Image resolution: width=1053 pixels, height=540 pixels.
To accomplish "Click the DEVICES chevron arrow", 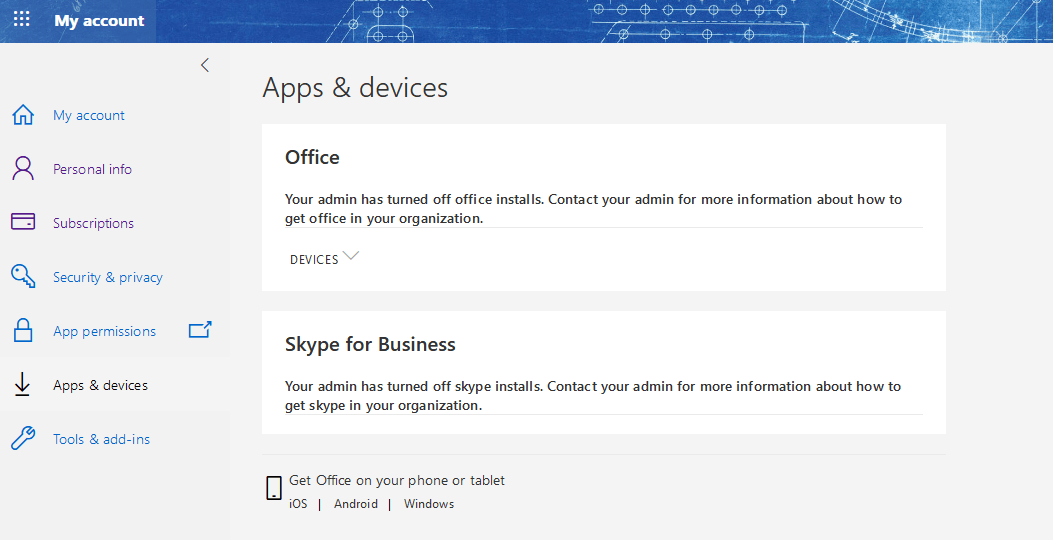I will coord(351,255).
